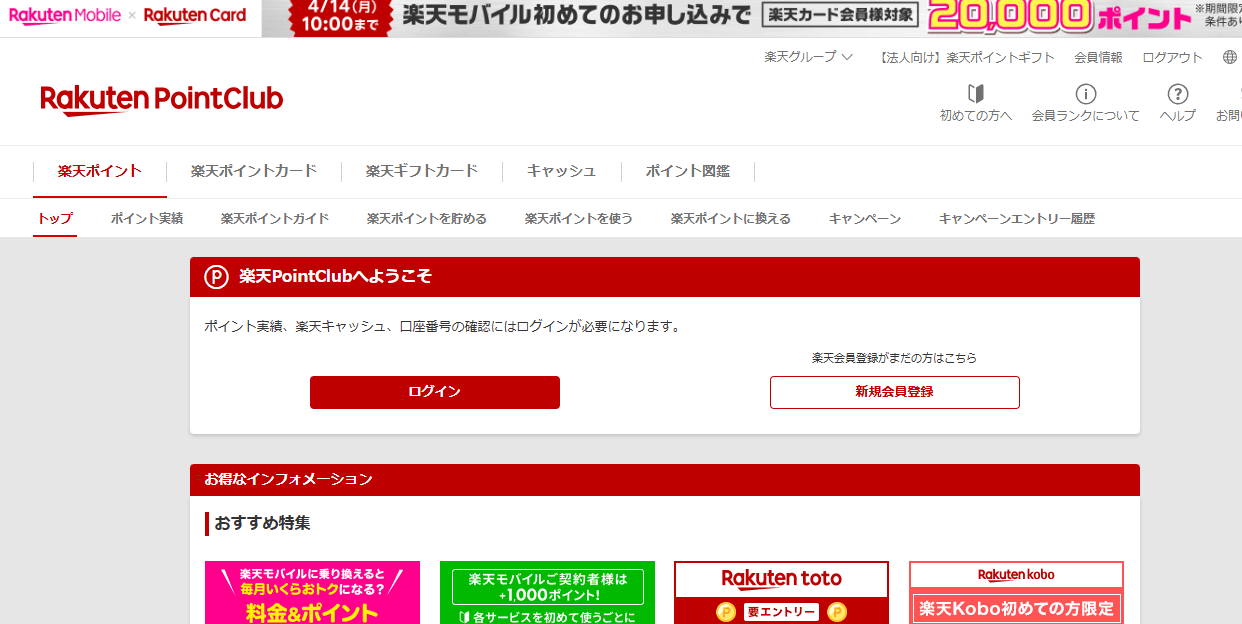
Task: Open 楽天ポイントに換える sub-menu
Action: click(731, 218)
